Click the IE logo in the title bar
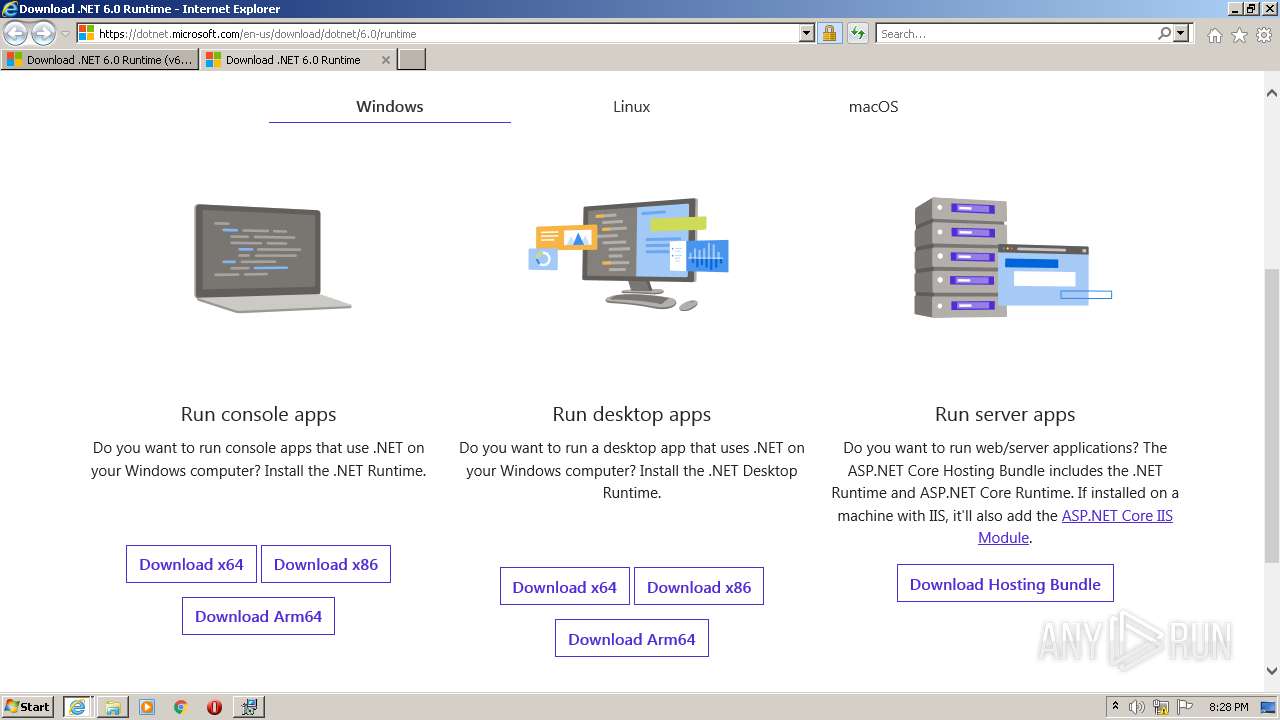Viewport: 1280px width, 720px height. [x=10, y=9]
